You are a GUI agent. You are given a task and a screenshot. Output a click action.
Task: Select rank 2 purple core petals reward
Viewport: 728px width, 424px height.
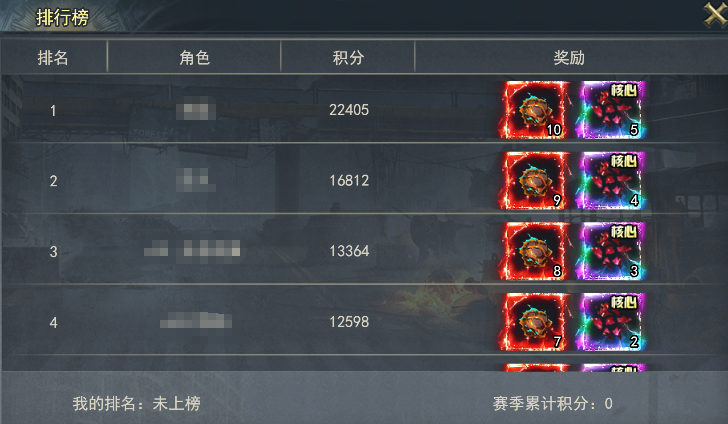pyautogui.click(x=611, y=181)
